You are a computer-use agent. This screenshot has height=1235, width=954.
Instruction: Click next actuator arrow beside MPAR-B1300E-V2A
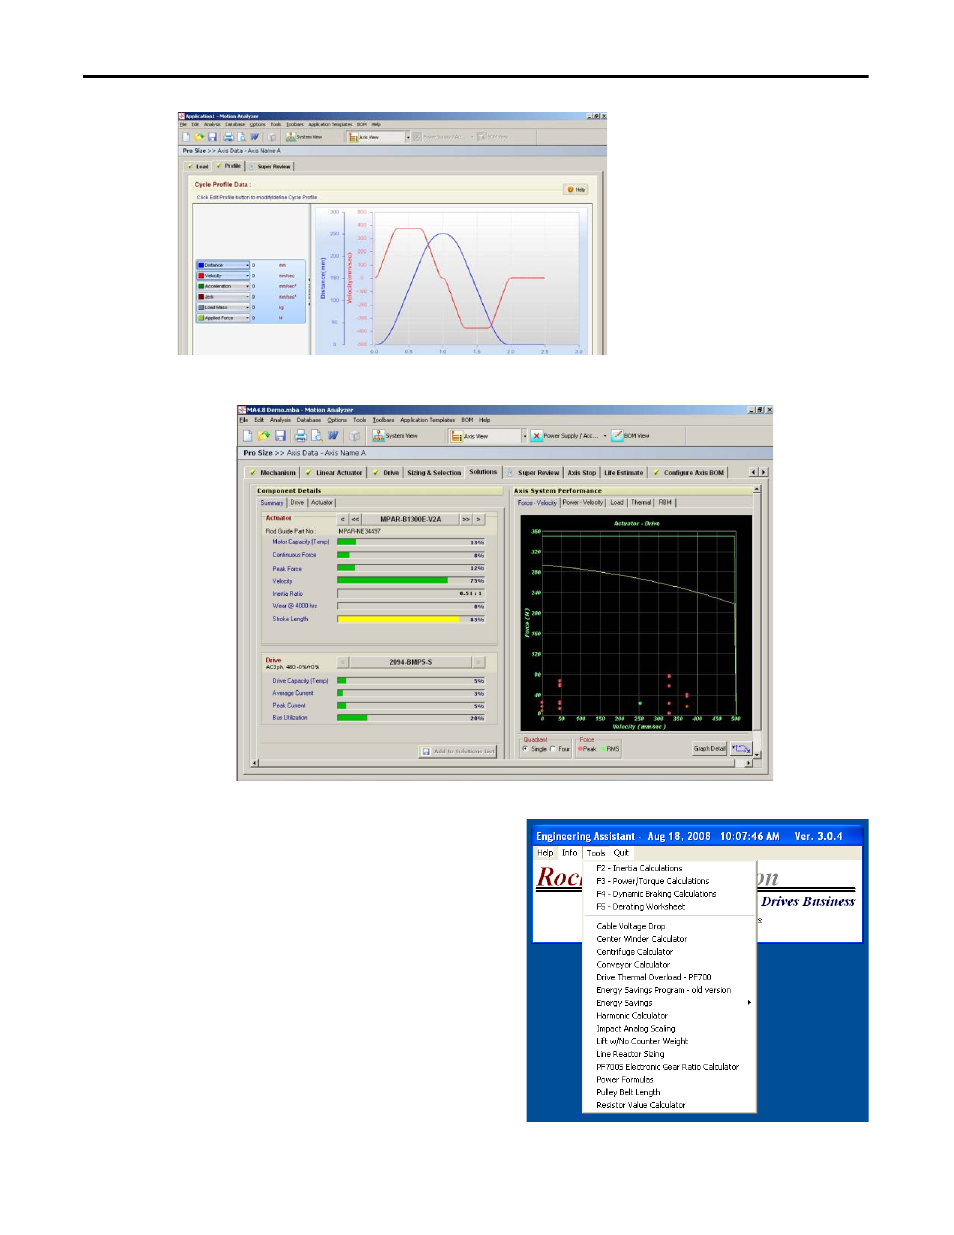[479, 519]
